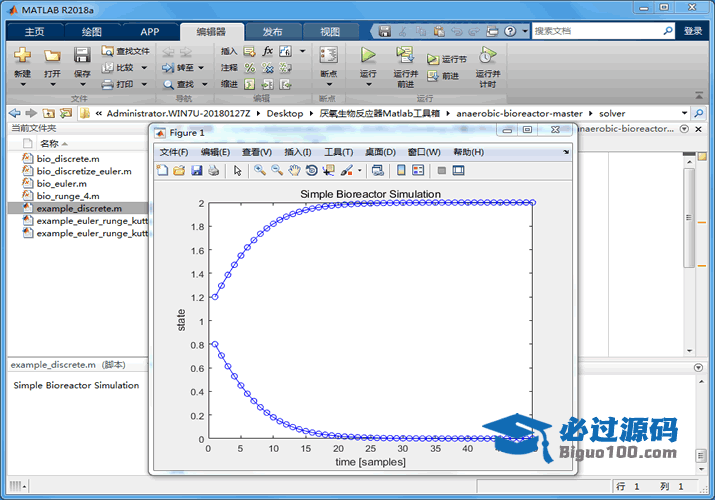The image size is (715, 500).
Task: Switch to Publish (发布) tab
Action: pos(272,31)
